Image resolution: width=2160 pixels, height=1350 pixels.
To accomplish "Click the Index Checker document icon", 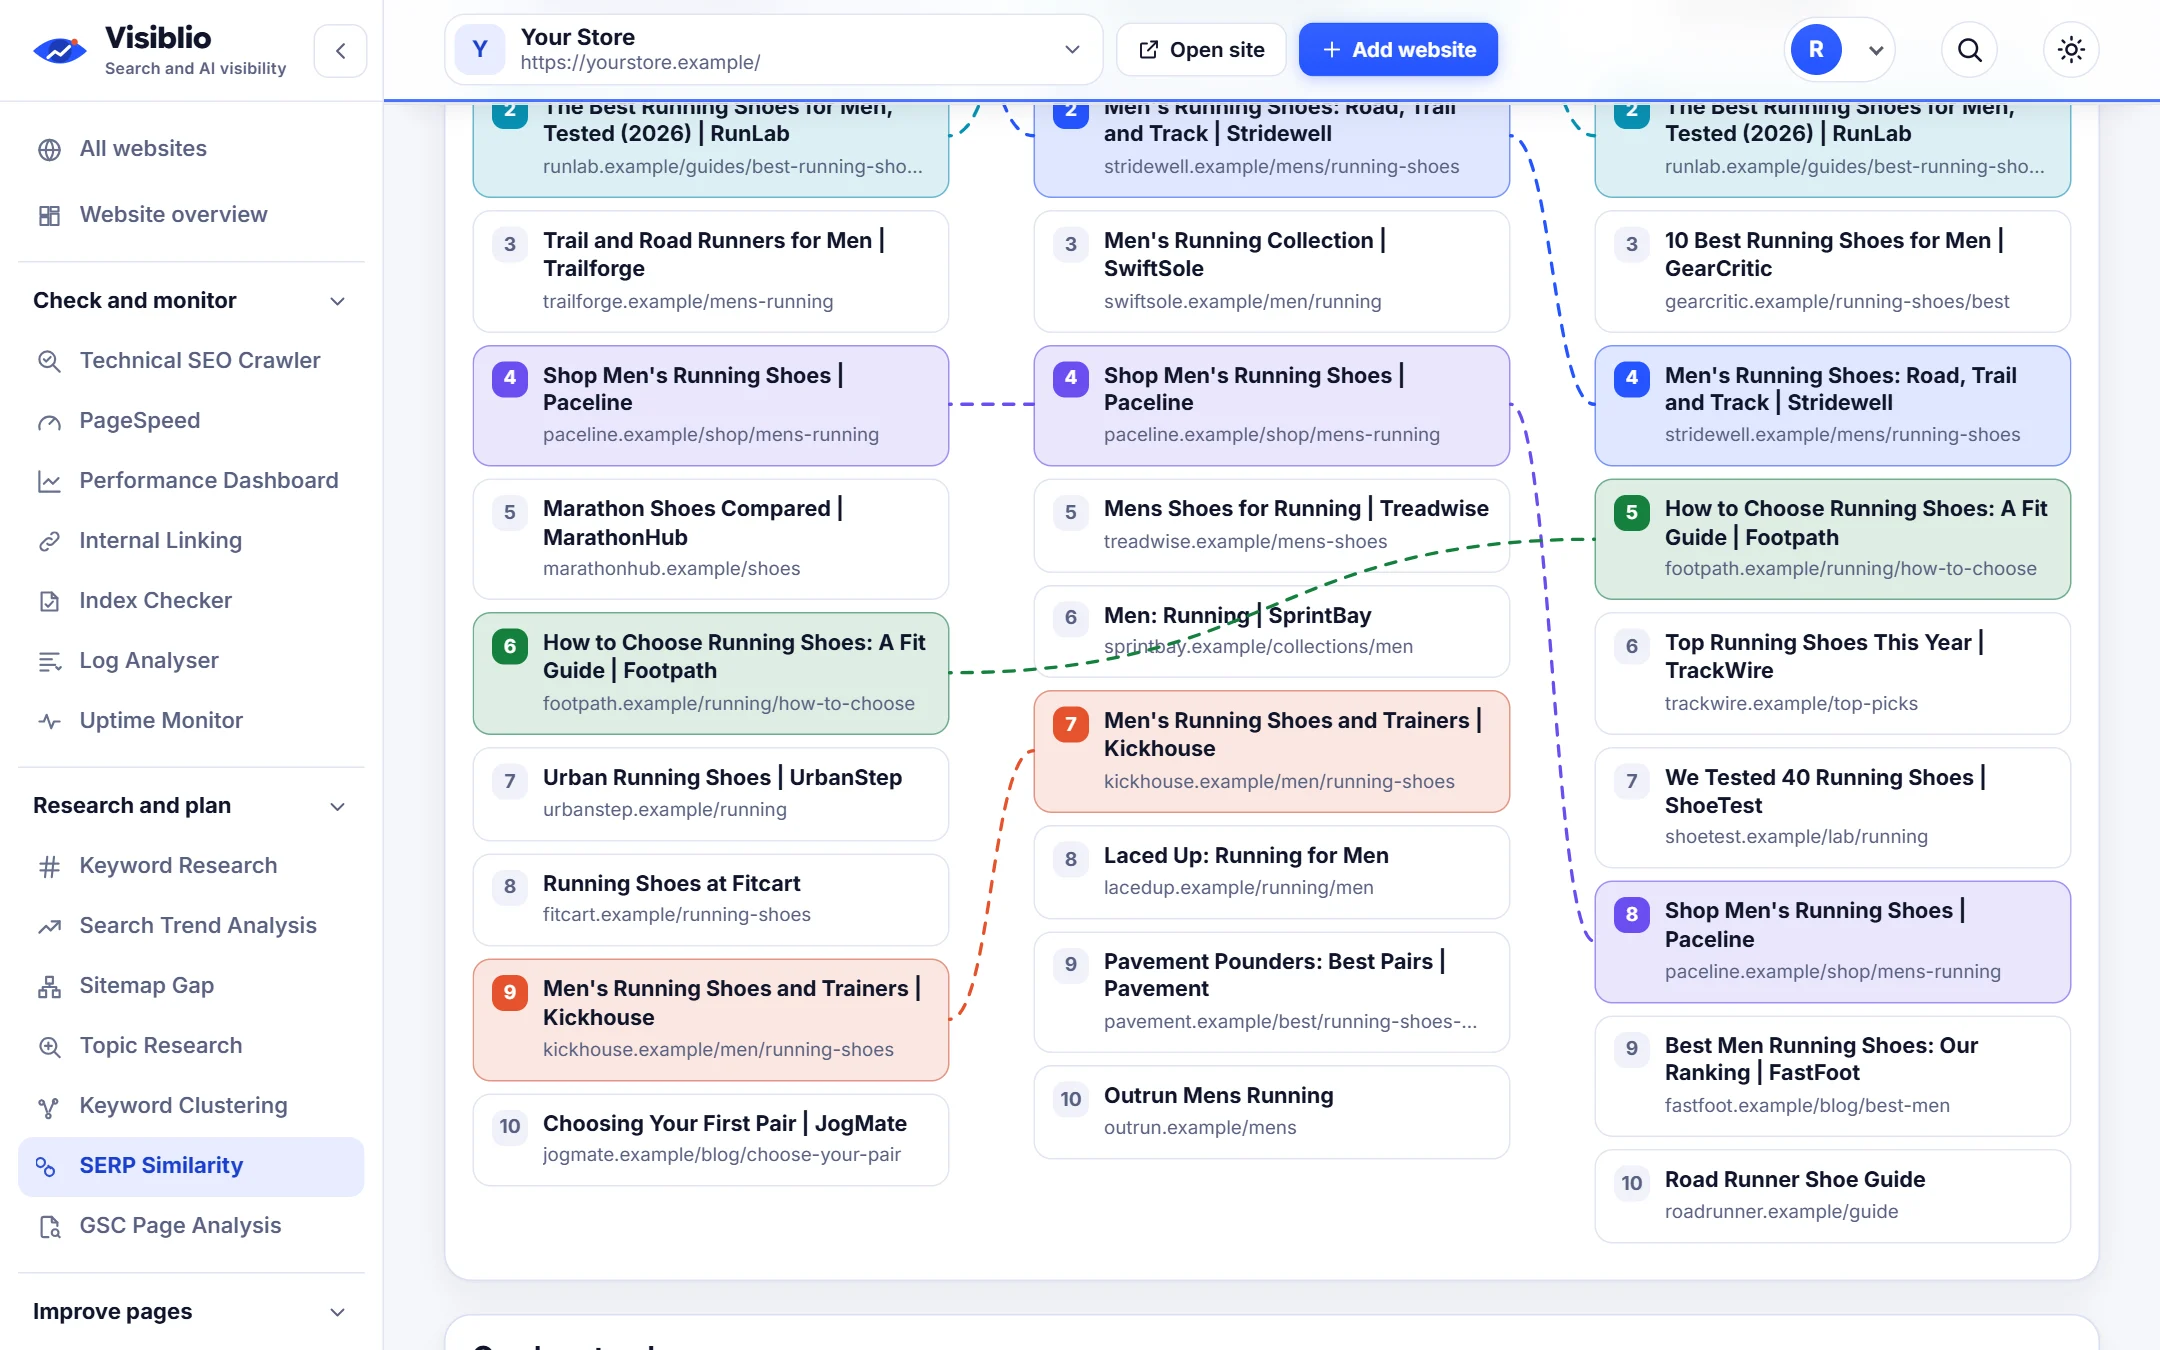I will click(49, 602).
